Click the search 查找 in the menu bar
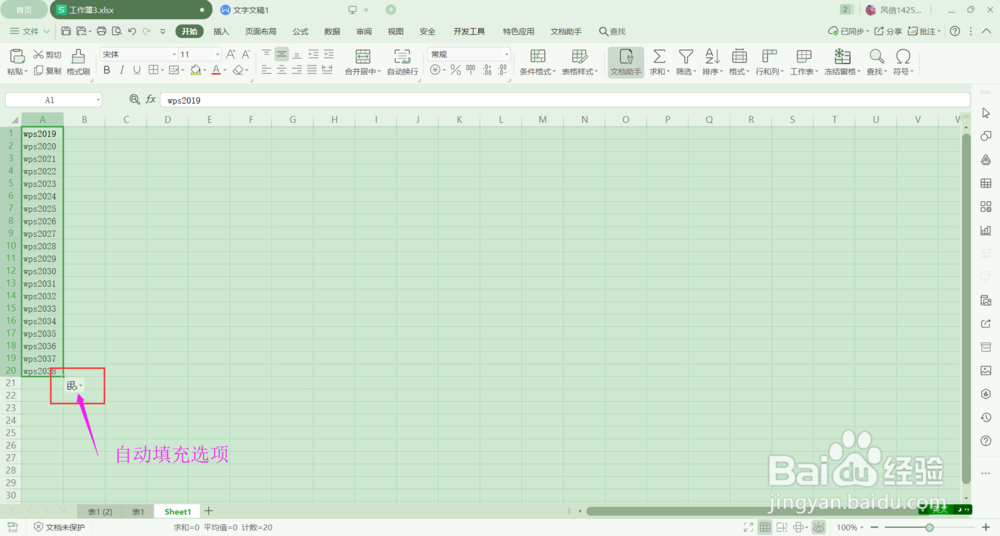This screenshot has width=1000, height=536. pyautogui.click(x=612, y=31)
